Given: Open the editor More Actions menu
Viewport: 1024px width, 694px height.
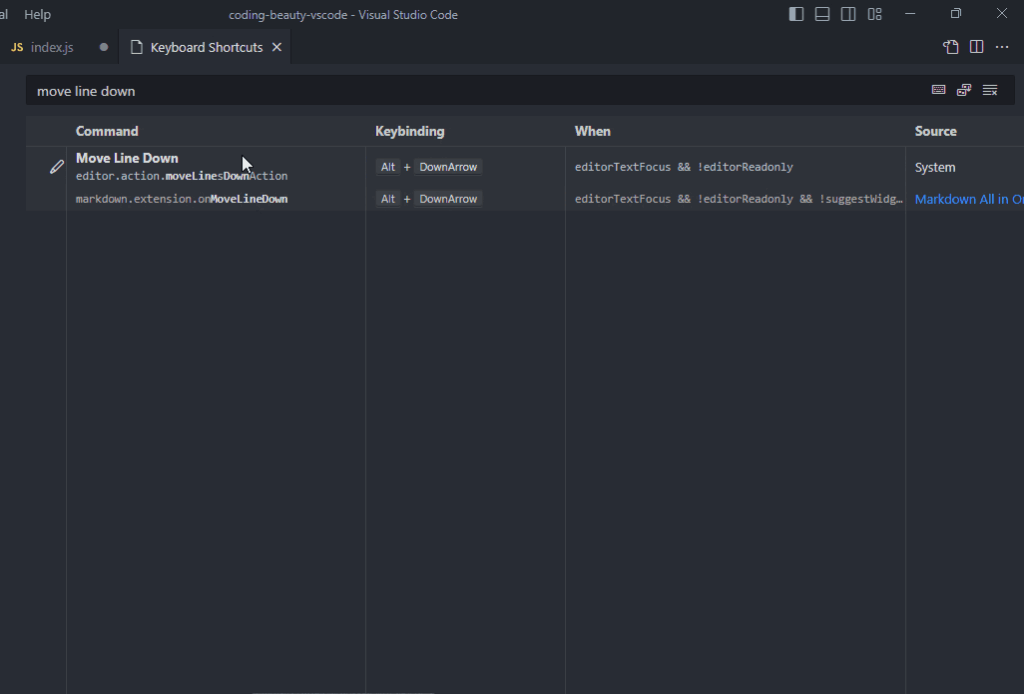Looking at the screenshot, I should coord(1002,47).
